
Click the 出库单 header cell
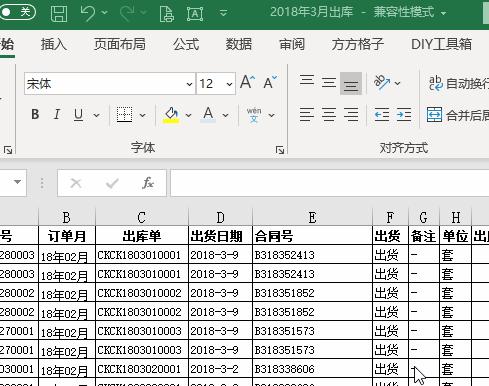click(x=142, y=236)
